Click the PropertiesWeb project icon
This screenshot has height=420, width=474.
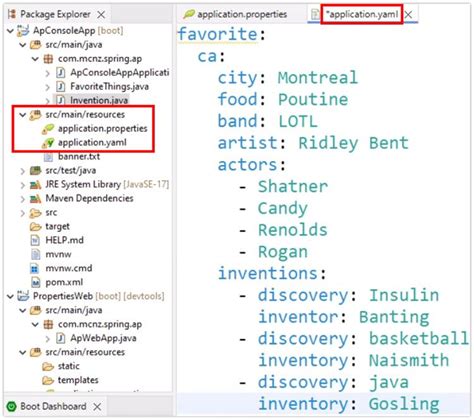click(23, 296)
